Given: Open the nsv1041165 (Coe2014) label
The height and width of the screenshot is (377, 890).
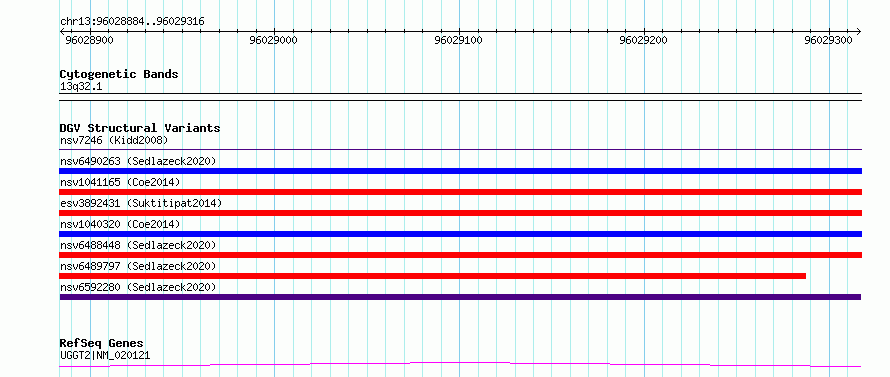Looking at the screenshot, I should tap(120, 182).
